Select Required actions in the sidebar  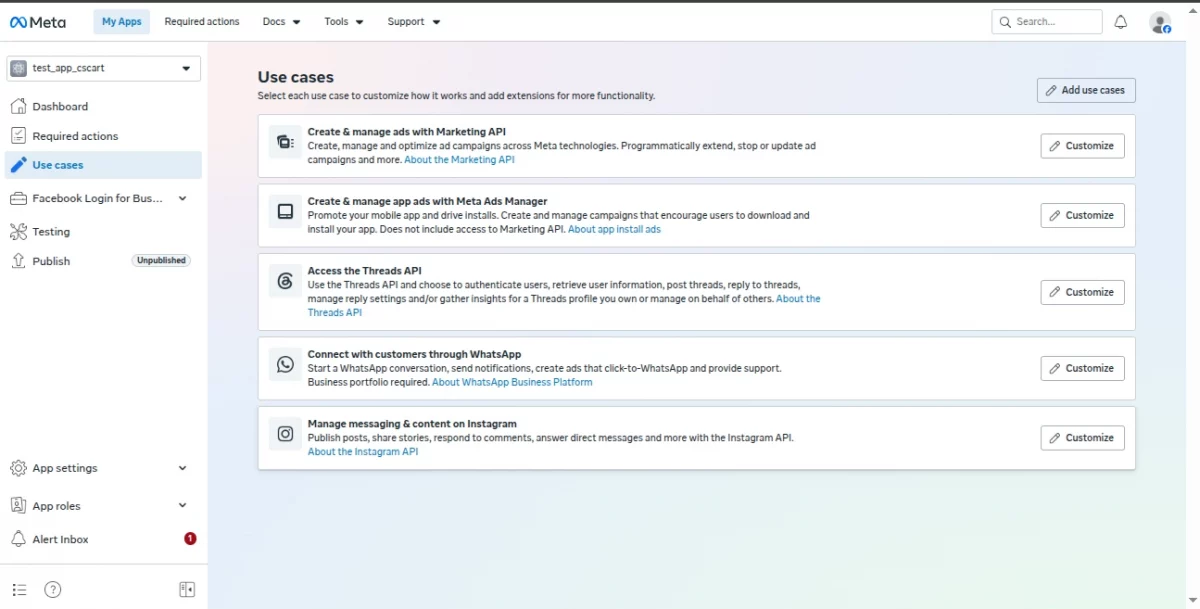75,136
